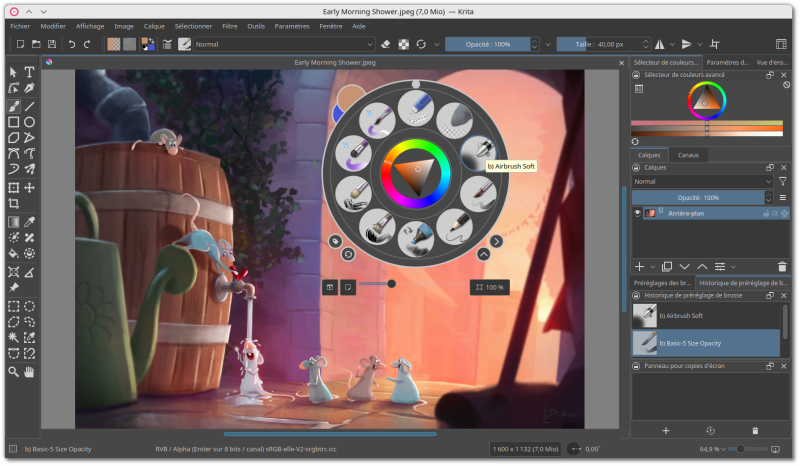Select the Rectangle tool

pyautogui.click(x=14, y=122)
